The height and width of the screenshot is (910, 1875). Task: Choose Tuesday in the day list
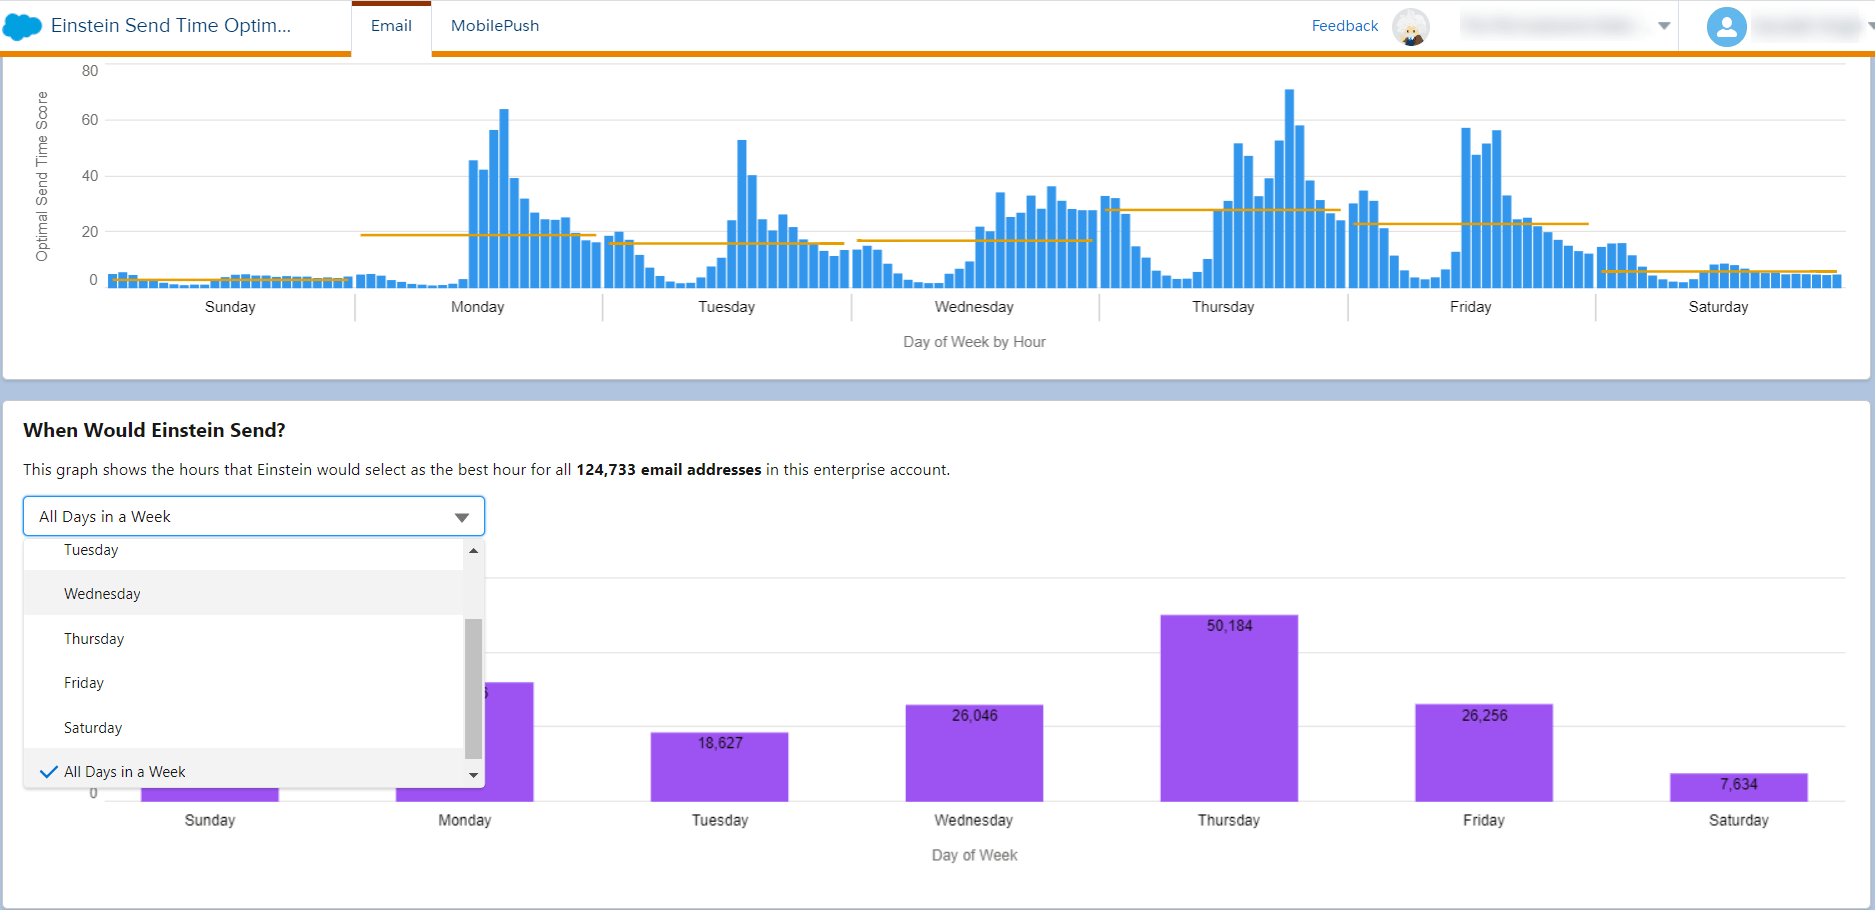click(x=244, y=551)
